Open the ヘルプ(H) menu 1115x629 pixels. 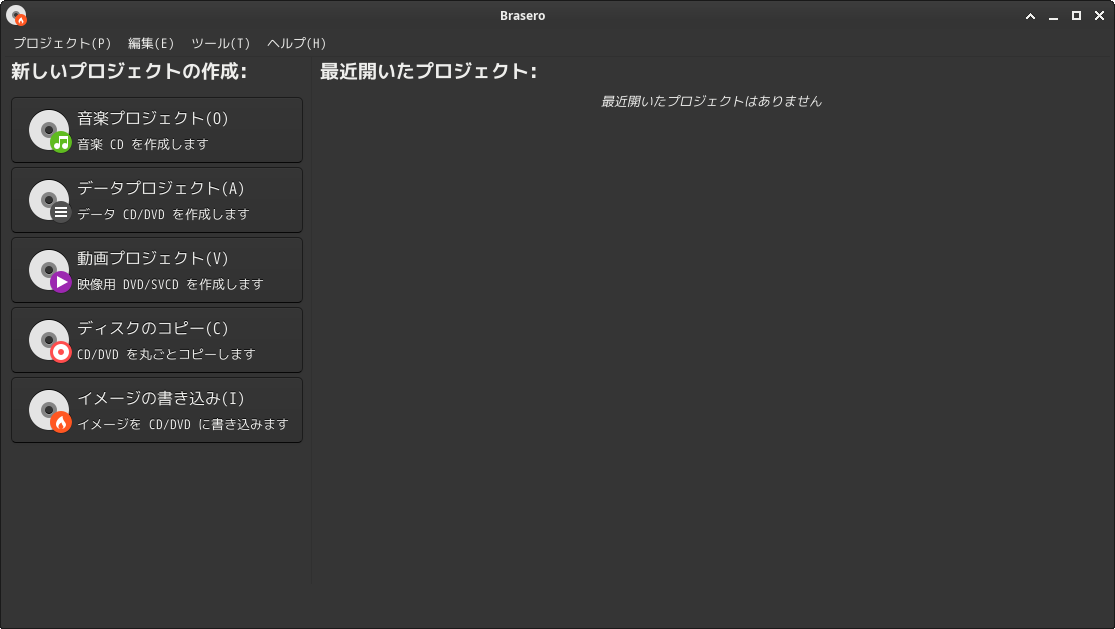pyautogui.click(x=297, y=43)
